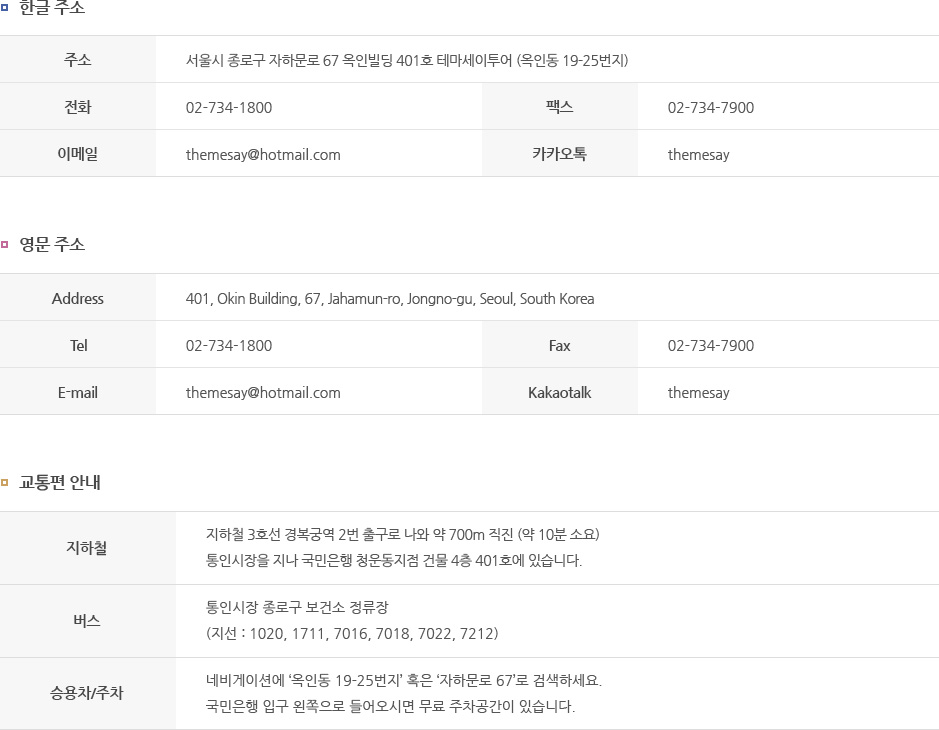Select the Korean address text 서울시 종로구 자하문로 67

pyautogui.click(x=262, y=60)
